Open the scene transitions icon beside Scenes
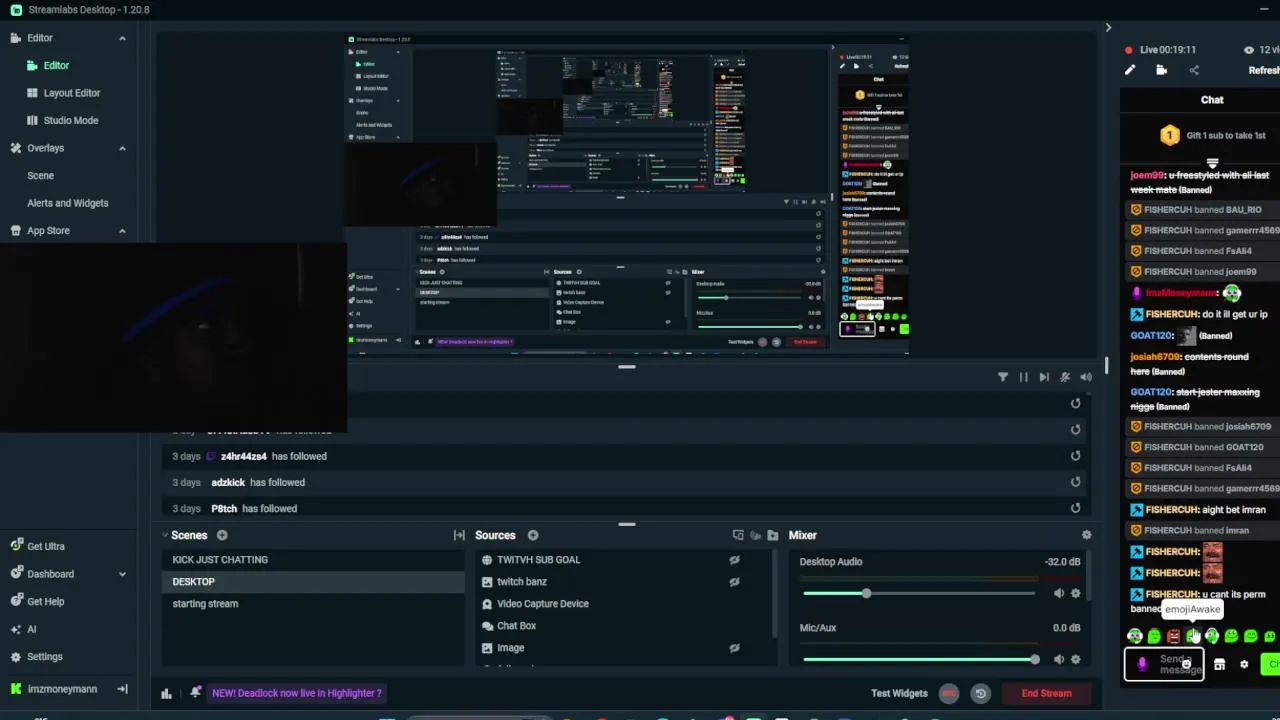This screenshot has height=720, width=1280. point(459,535)
